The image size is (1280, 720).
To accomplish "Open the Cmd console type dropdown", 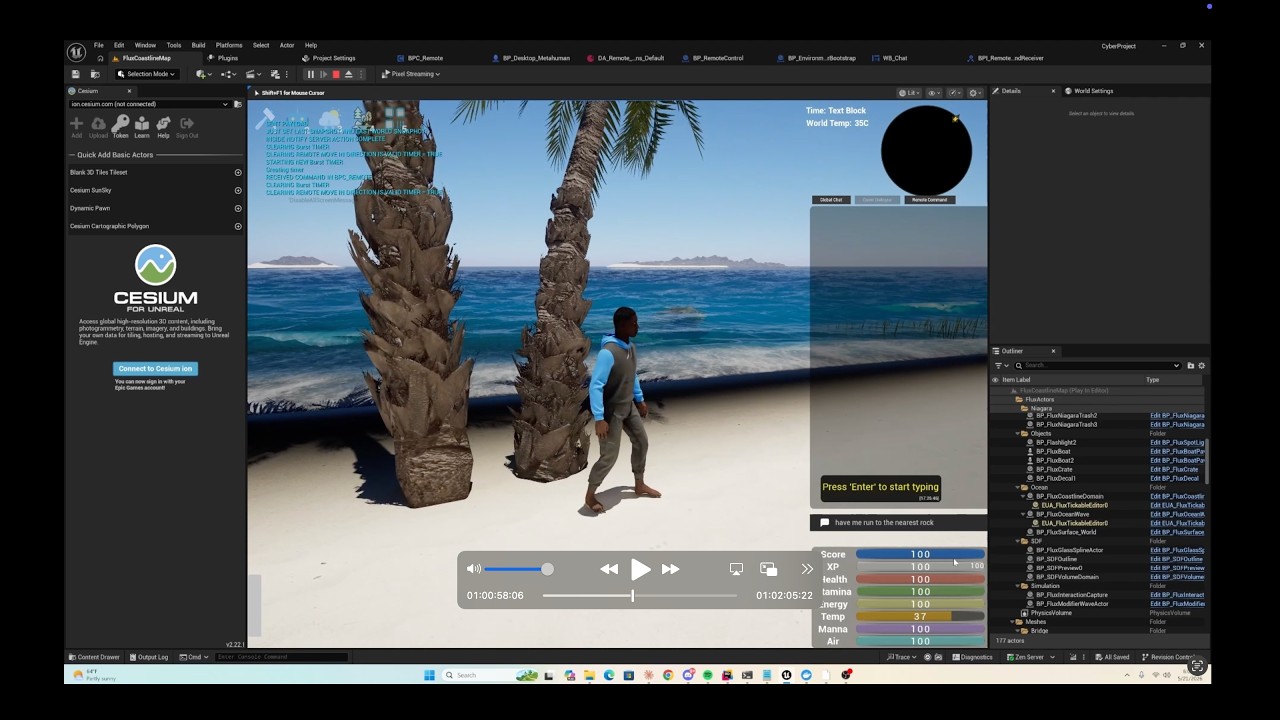I will (x=195, y=657).
